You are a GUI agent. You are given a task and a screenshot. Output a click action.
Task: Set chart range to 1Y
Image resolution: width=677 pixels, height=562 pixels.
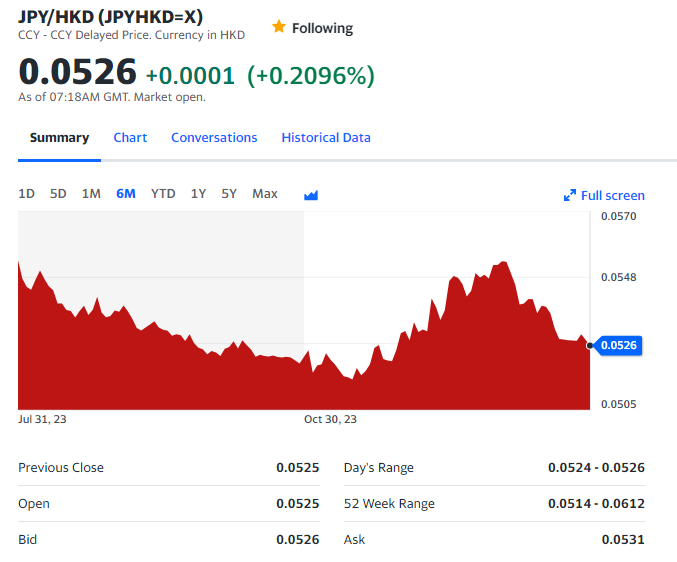(x=198, y=194)
